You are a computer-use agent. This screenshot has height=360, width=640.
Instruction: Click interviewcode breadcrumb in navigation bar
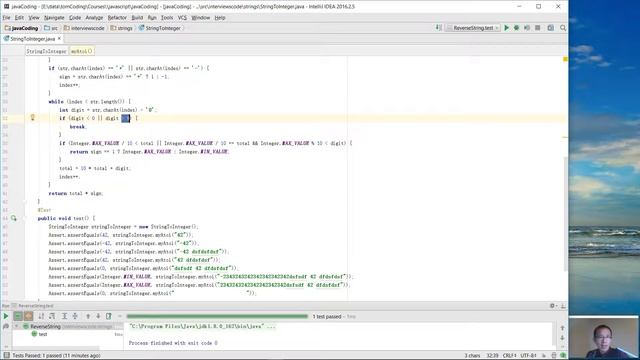84,28
